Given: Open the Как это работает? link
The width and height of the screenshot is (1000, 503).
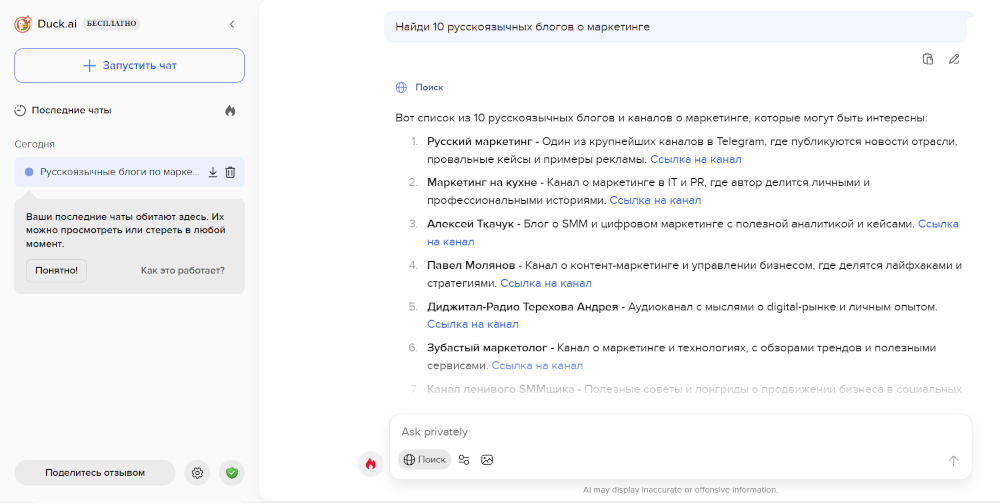Looking at the screenshot, I should 182,270.
